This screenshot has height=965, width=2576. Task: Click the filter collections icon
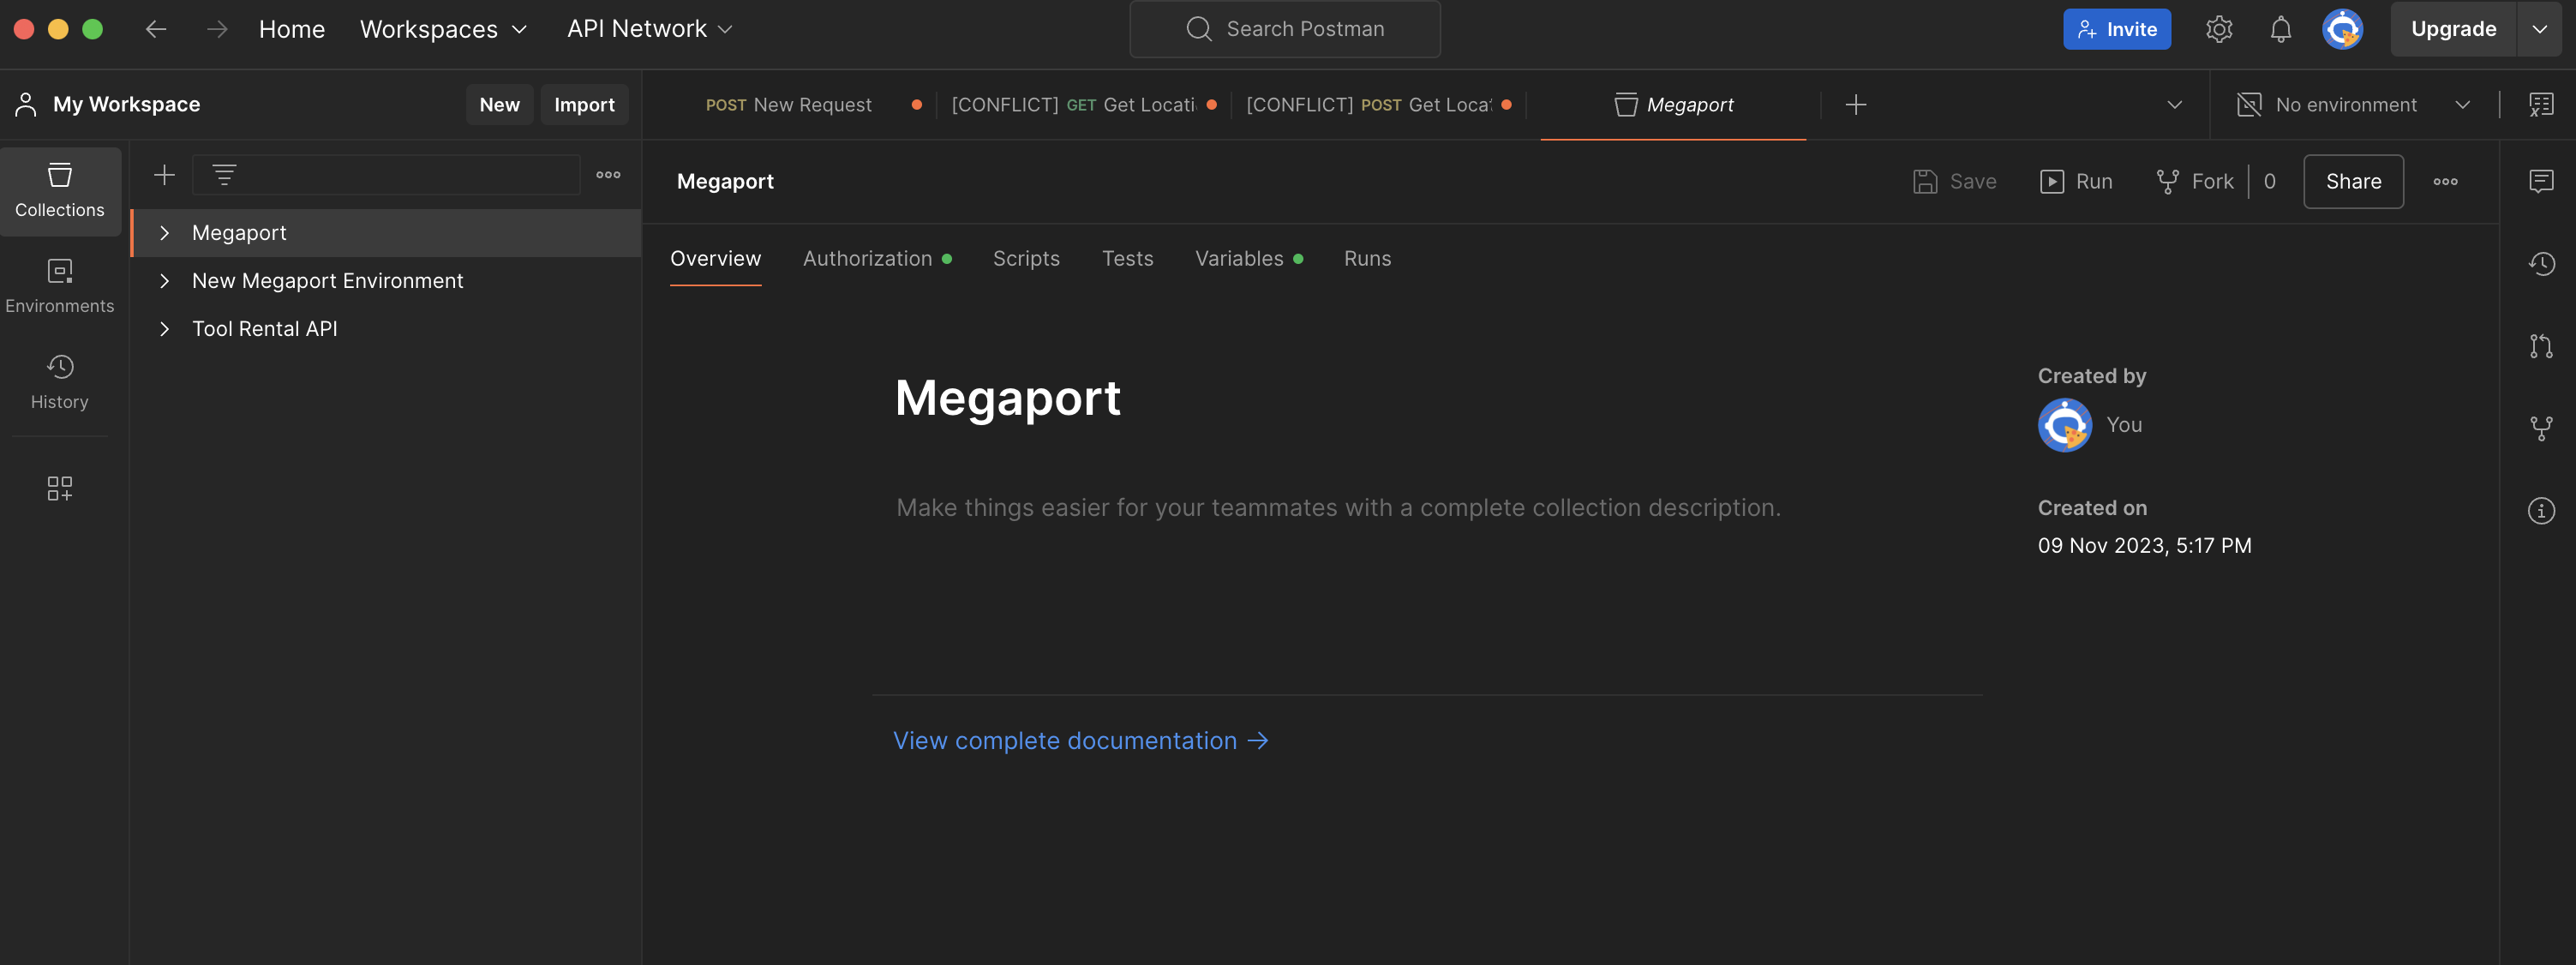[224, 175]
